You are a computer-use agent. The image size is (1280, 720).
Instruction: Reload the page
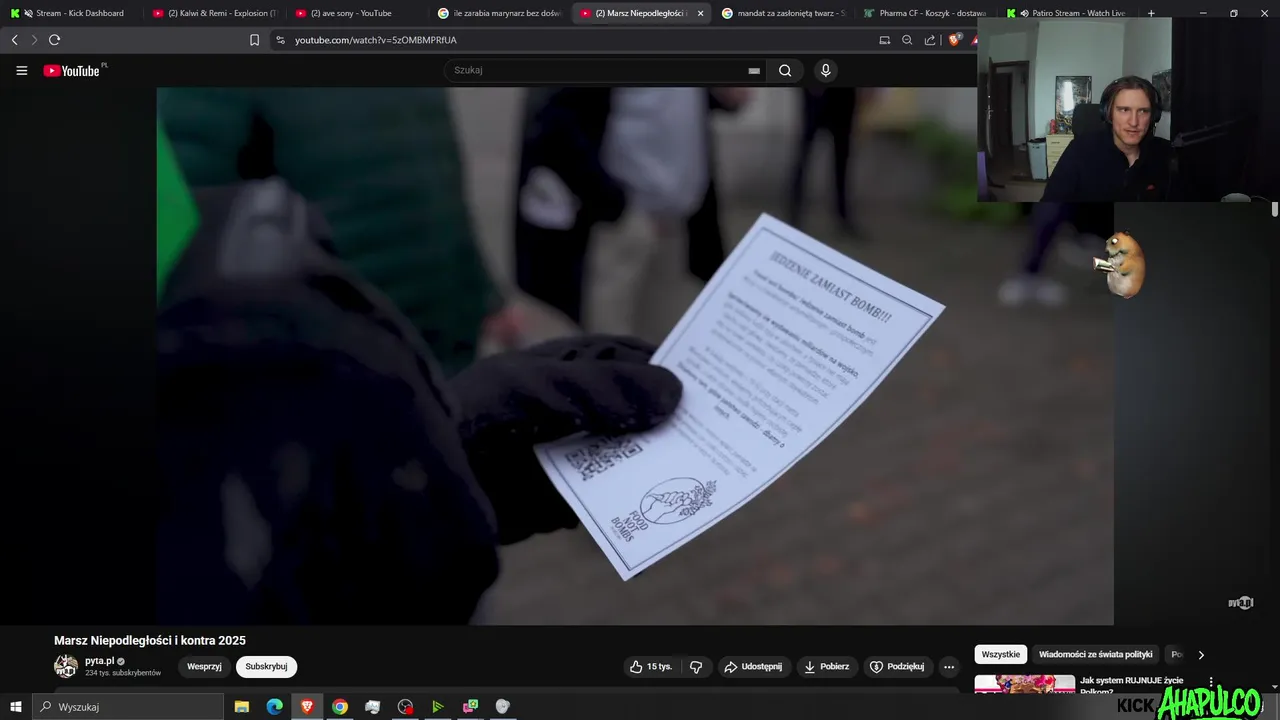point(54,40)
